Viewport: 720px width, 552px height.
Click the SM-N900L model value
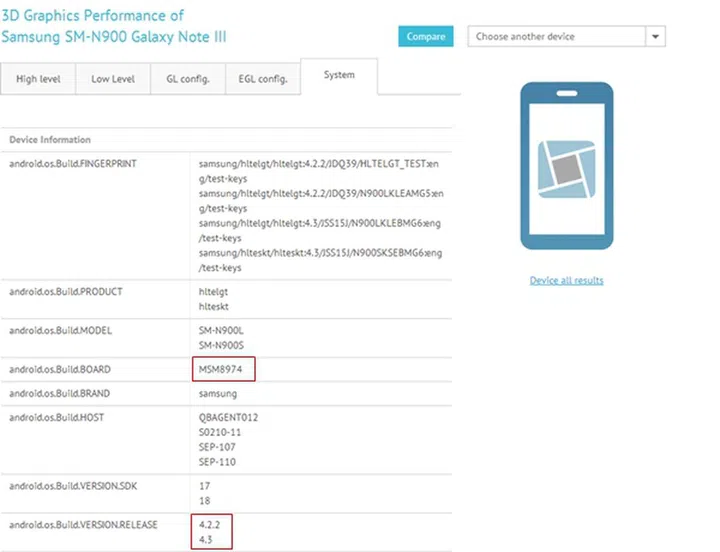[x=221, y=331]
